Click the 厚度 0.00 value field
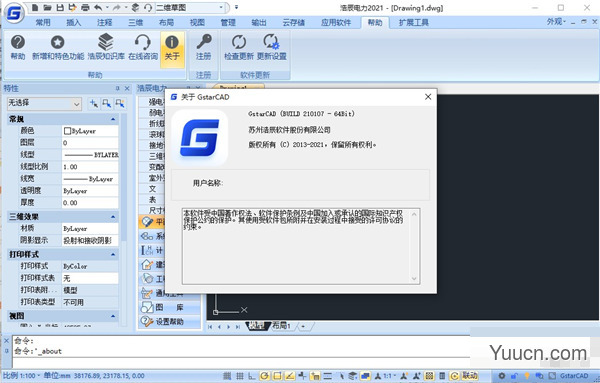The width and height of the screenshot is (600, 383). point(90,203)
